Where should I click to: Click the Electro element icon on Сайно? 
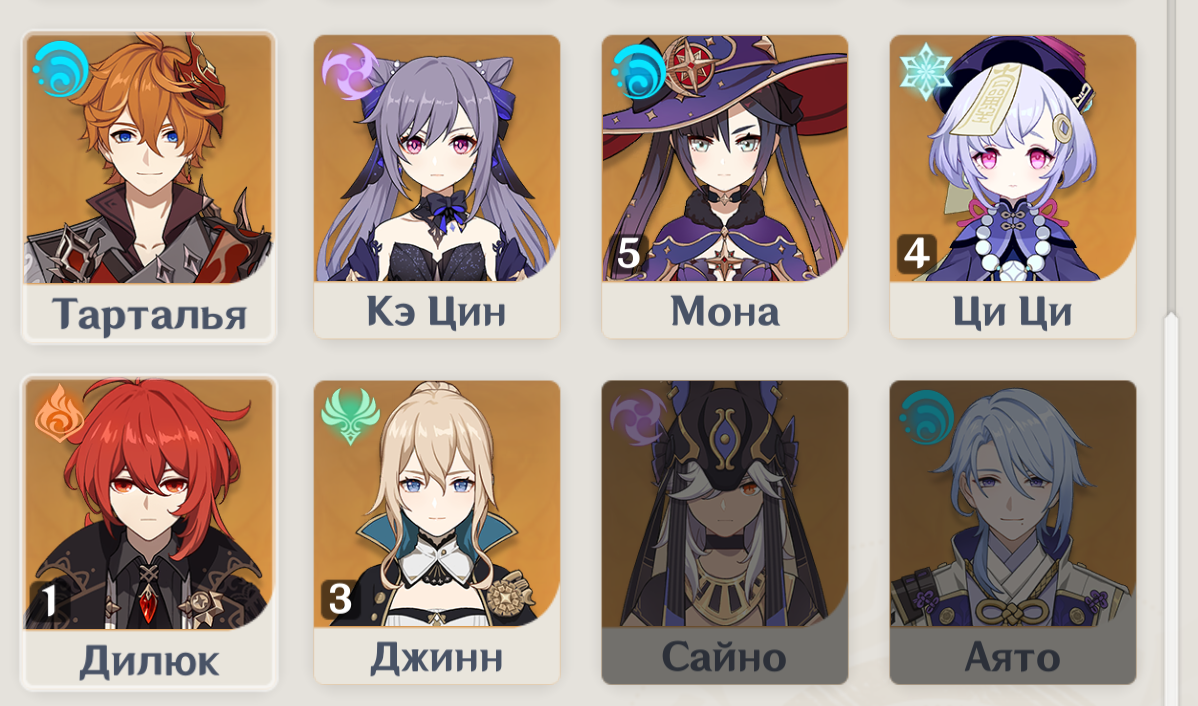pyautogui.click(x=638, y=417)
